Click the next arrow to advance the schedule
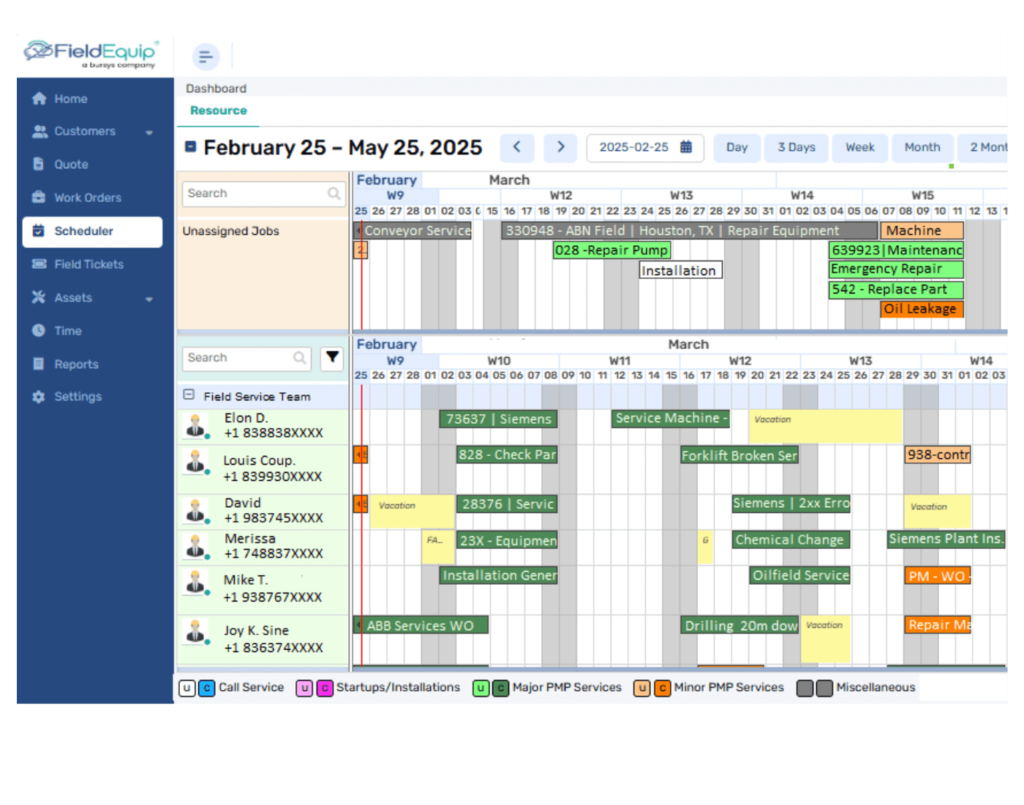The height and width of the screenshot is (805, 1024). 560,147
